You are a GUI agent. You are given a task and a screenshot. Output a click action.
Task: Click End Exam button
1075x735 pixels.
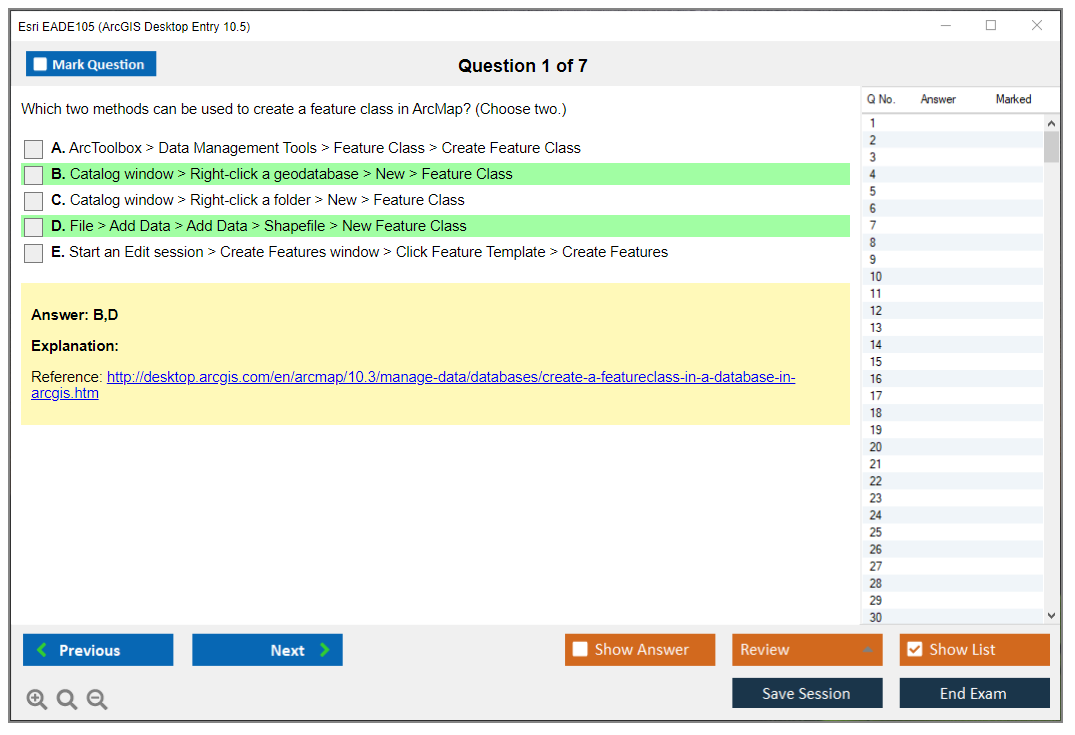974,693
